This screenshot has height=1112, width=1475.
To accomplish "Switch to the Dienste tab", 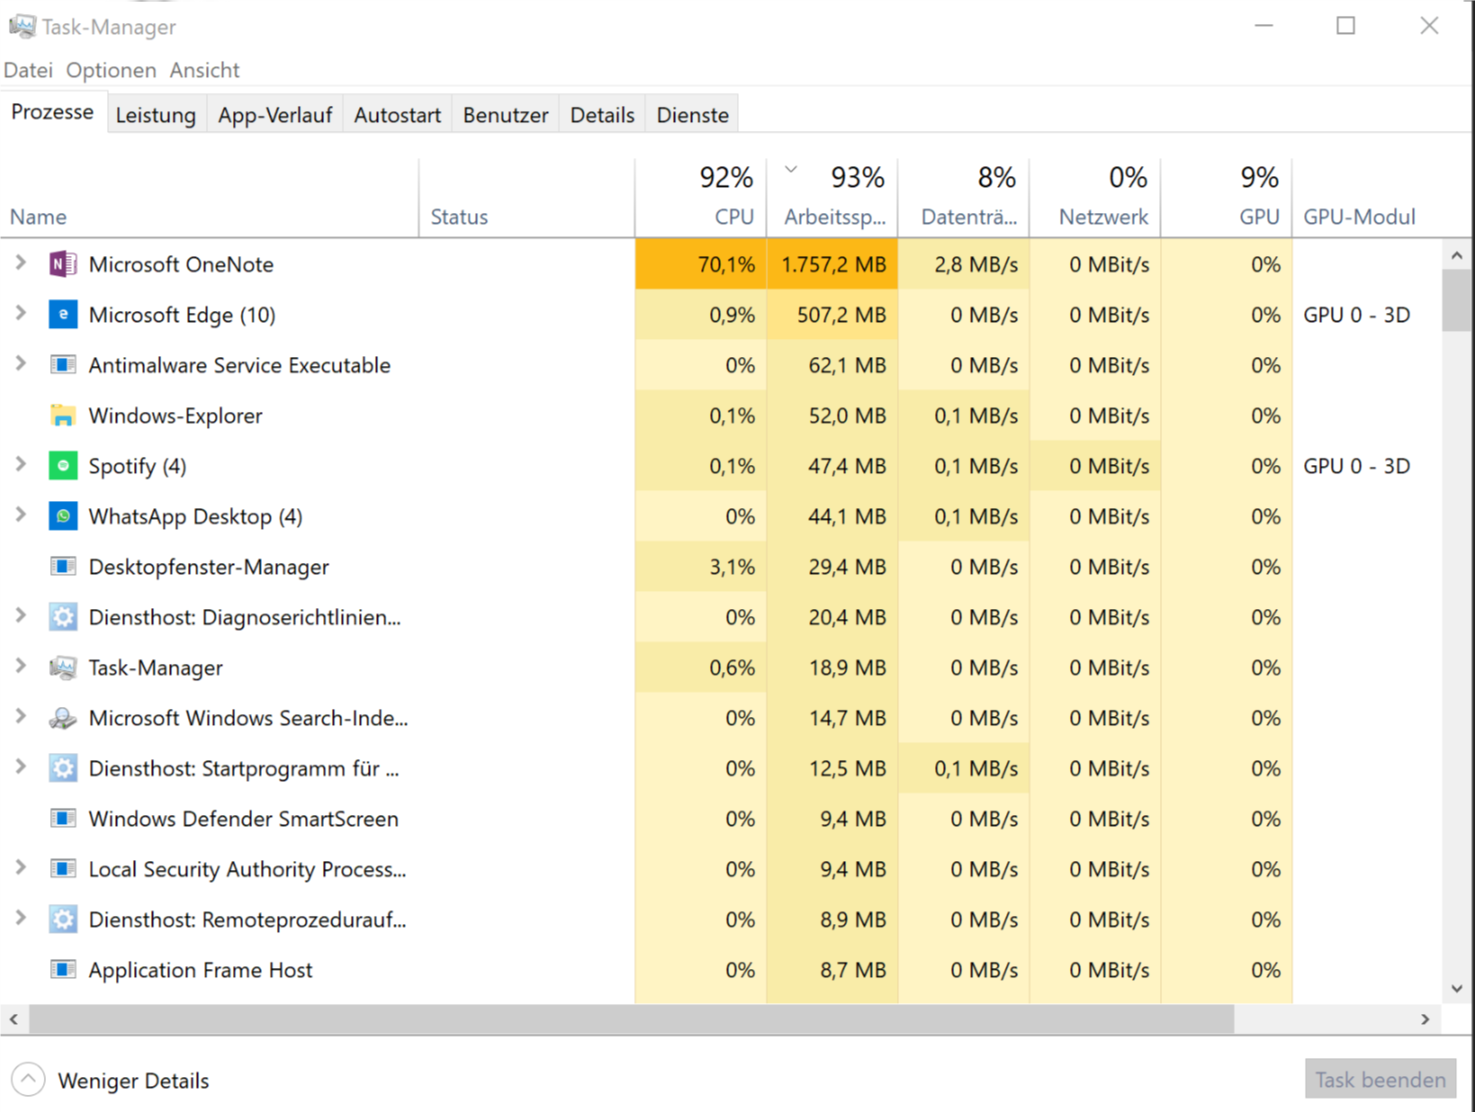I will click(692, 115).
